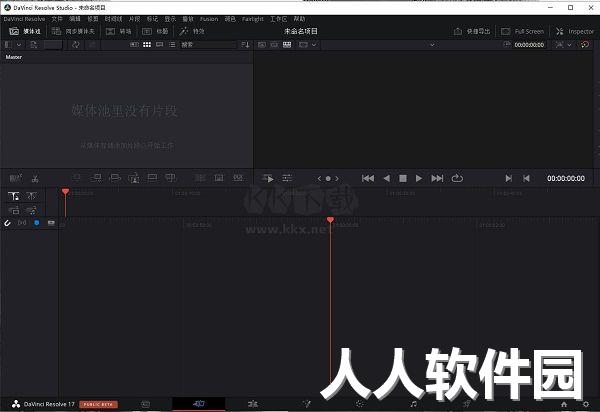This screenshot has height=412, width=600.
Task: Open the Cut page tab
Action: tap(199, 404)
